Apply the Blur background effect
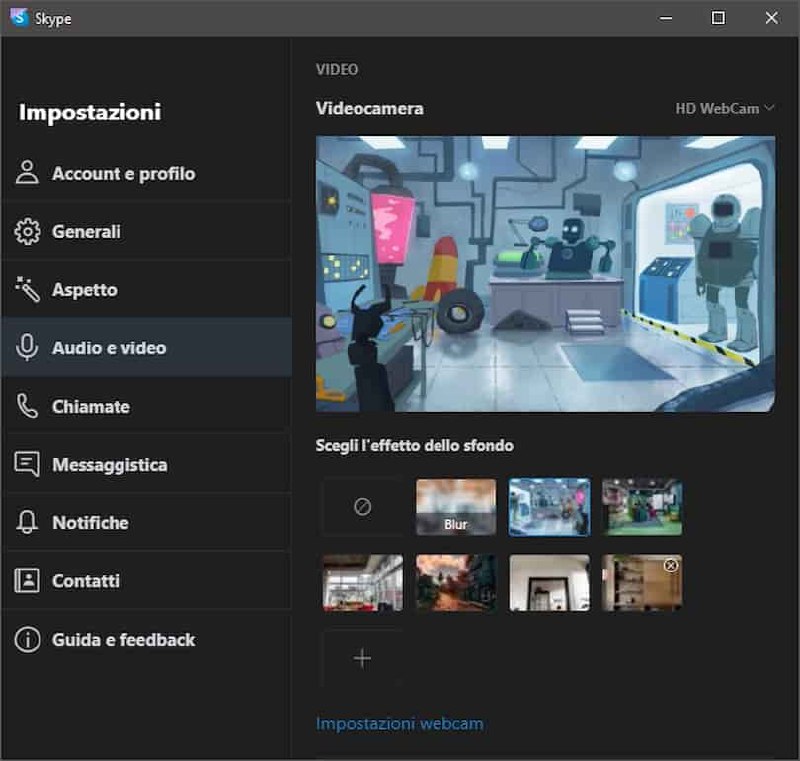Image resolution: width=800 pixels, height=761 pixels. pyautogui.click(x=456, y=507)
